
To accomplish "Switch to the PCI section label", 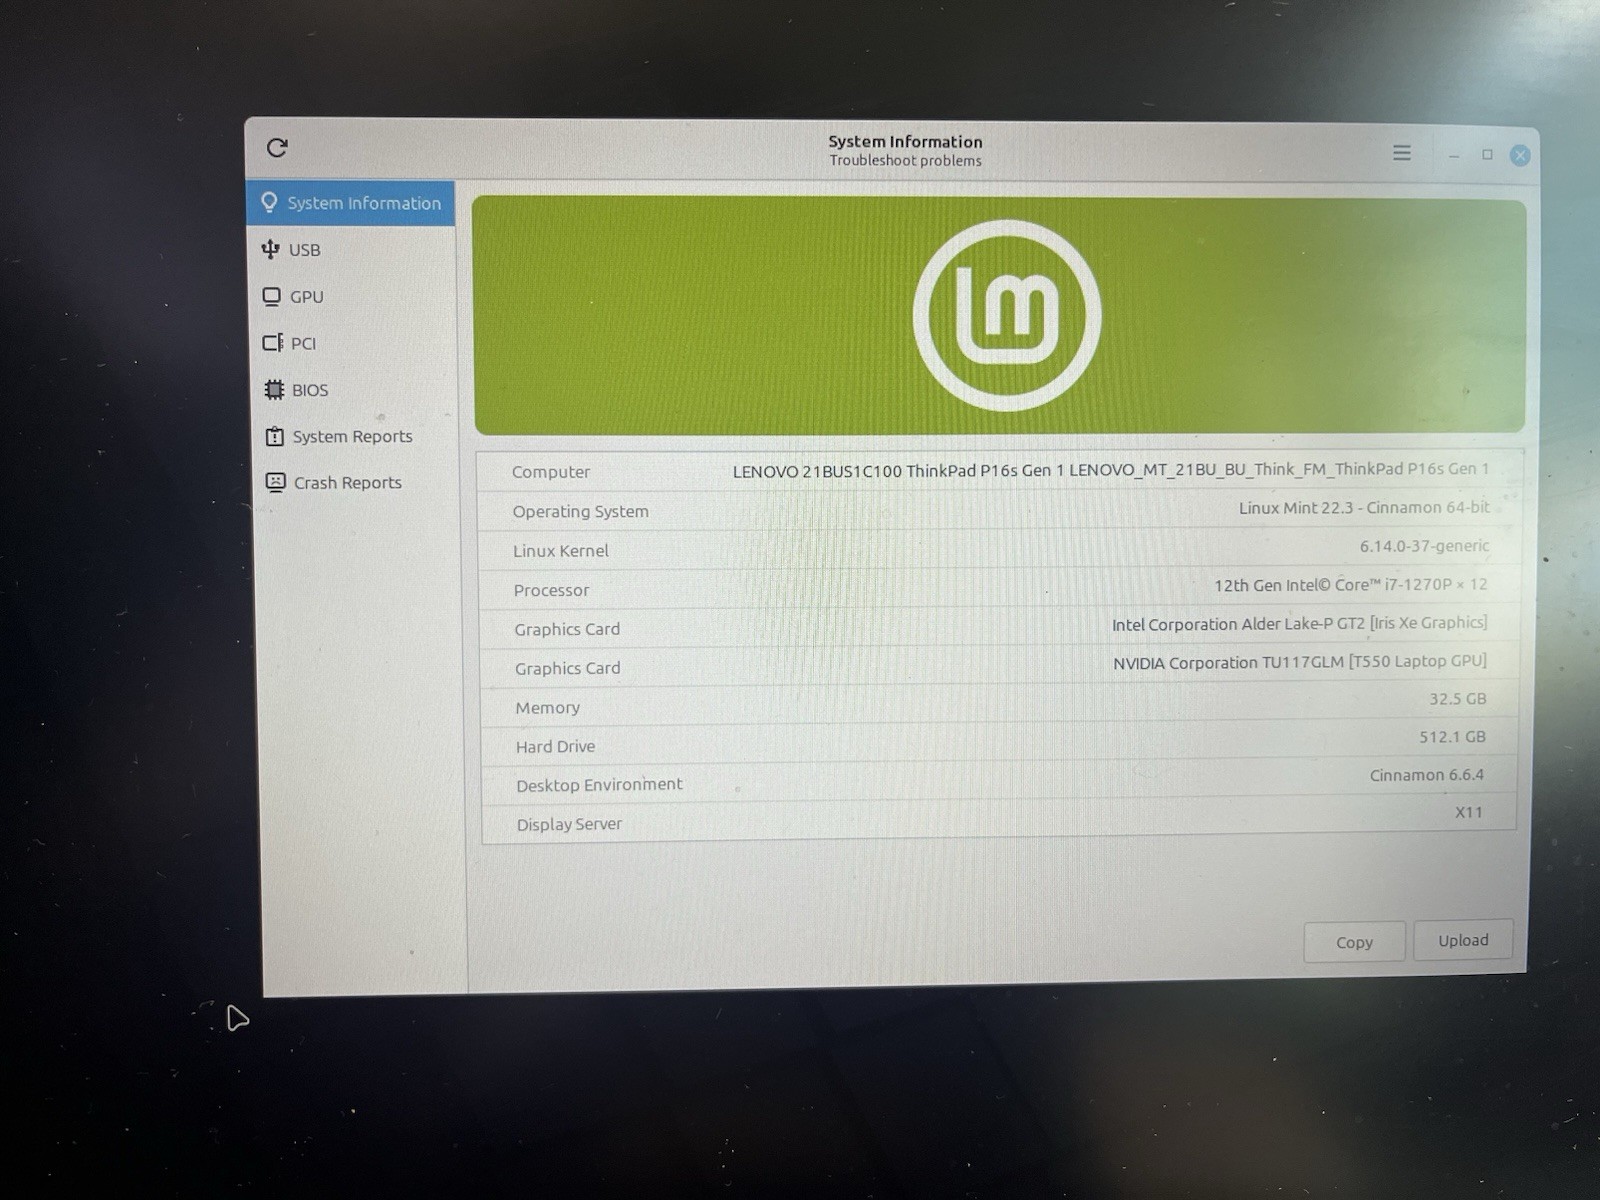I will [x=303, y=343].
